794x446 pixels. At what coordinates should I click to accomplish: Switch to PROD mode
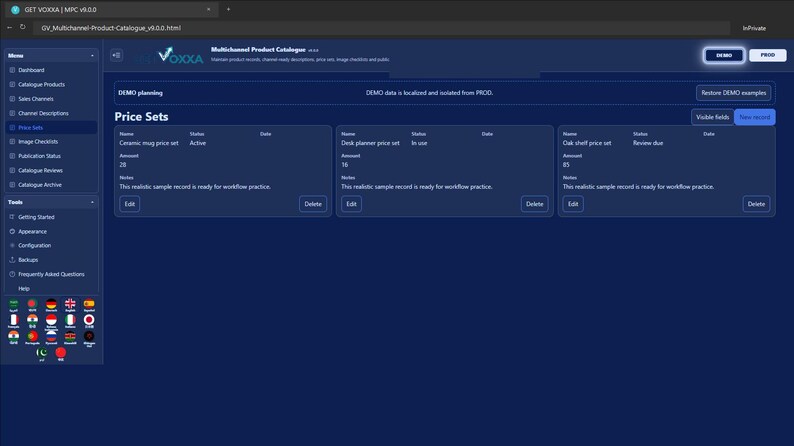pos(767,55)
